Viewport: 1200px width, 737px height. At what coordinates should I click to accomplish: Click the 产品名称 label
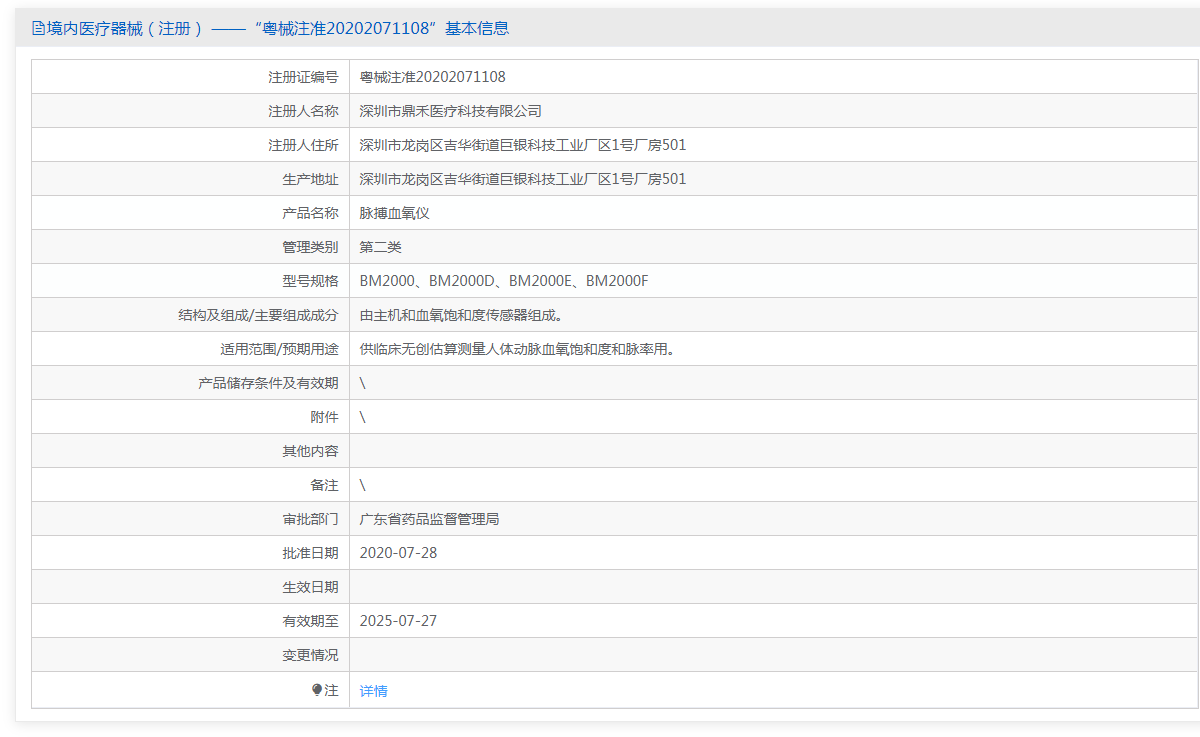pos(310,213)
